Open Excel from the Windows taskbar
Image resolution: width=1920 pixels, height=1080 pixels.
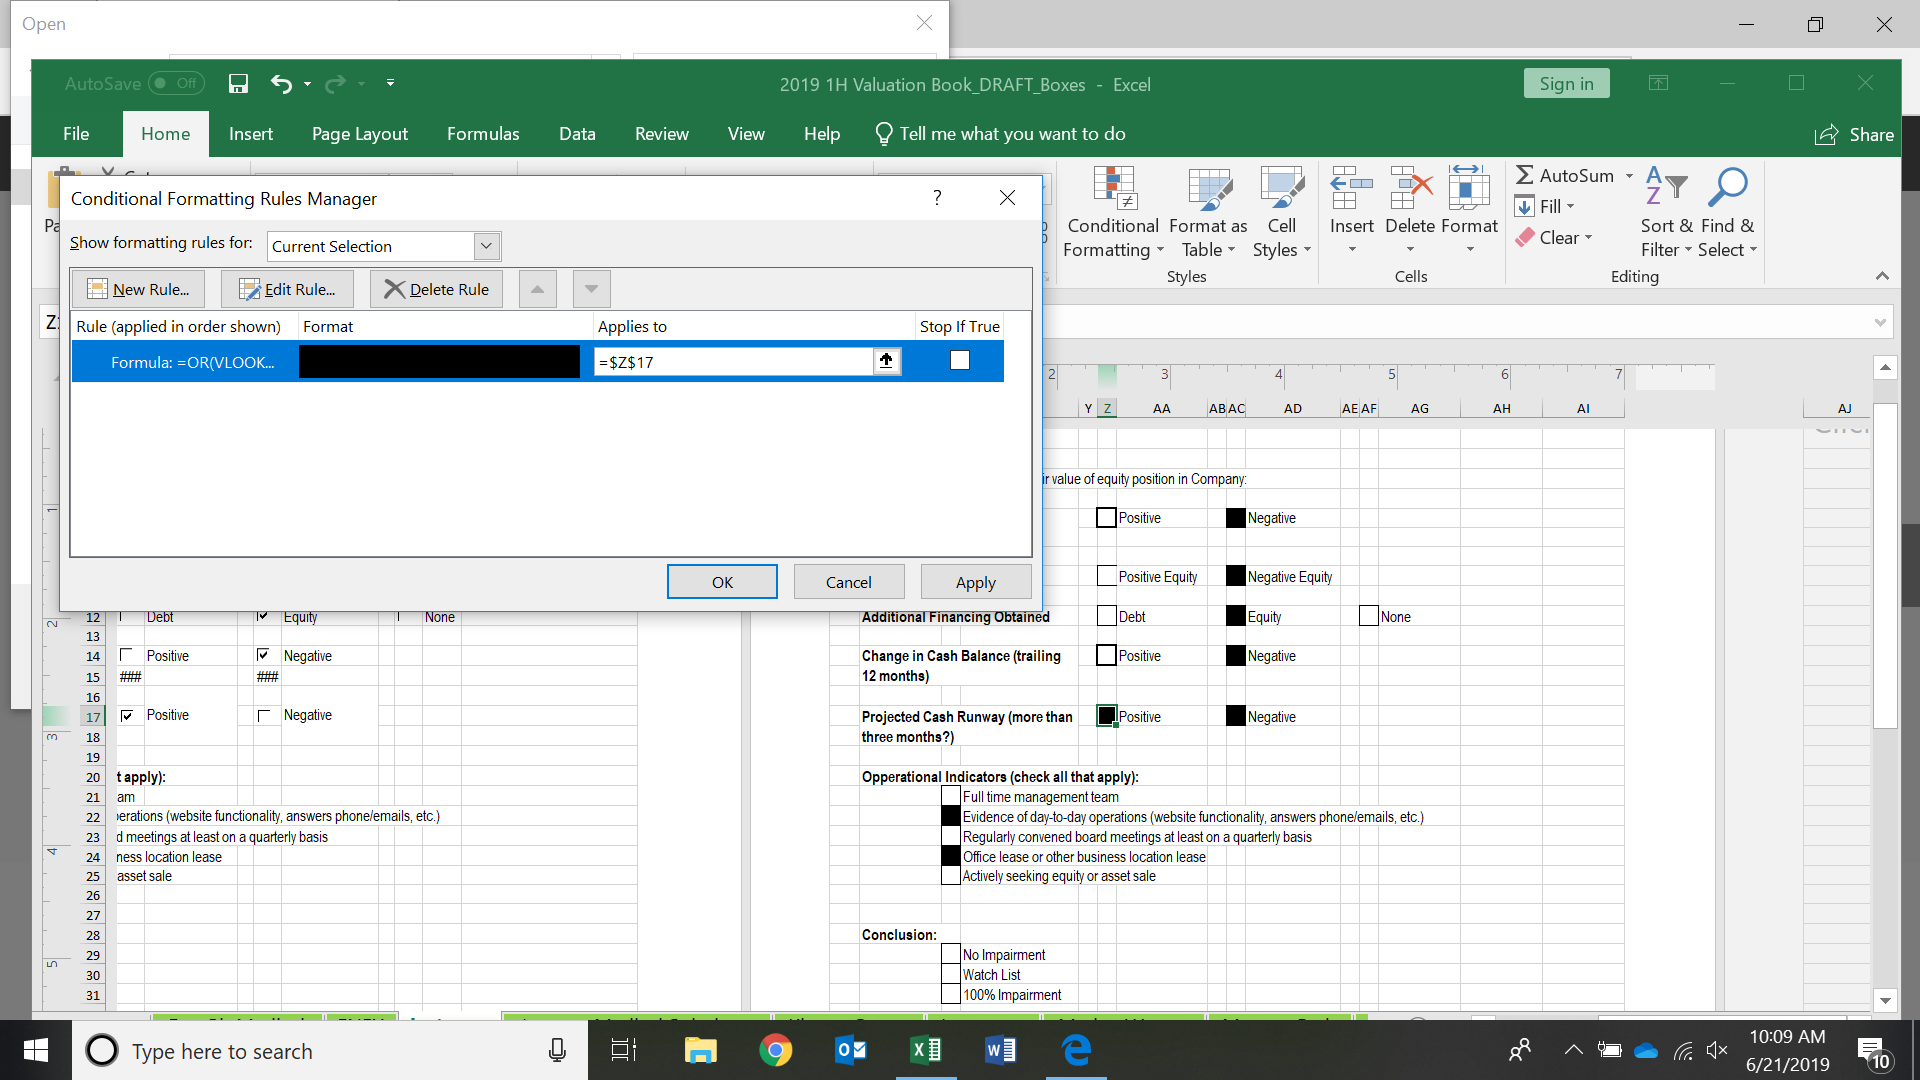pos(926,1050)
